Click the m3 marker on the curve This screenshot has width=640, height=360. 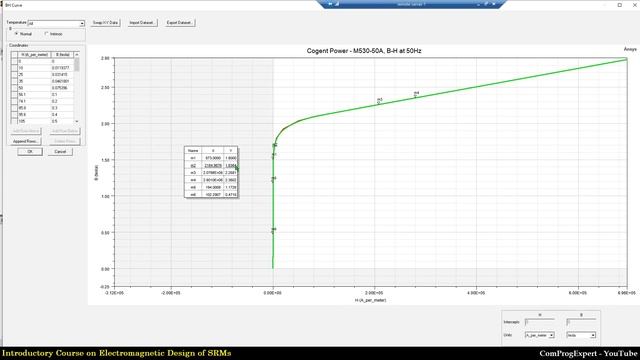[x=379, y=101]
